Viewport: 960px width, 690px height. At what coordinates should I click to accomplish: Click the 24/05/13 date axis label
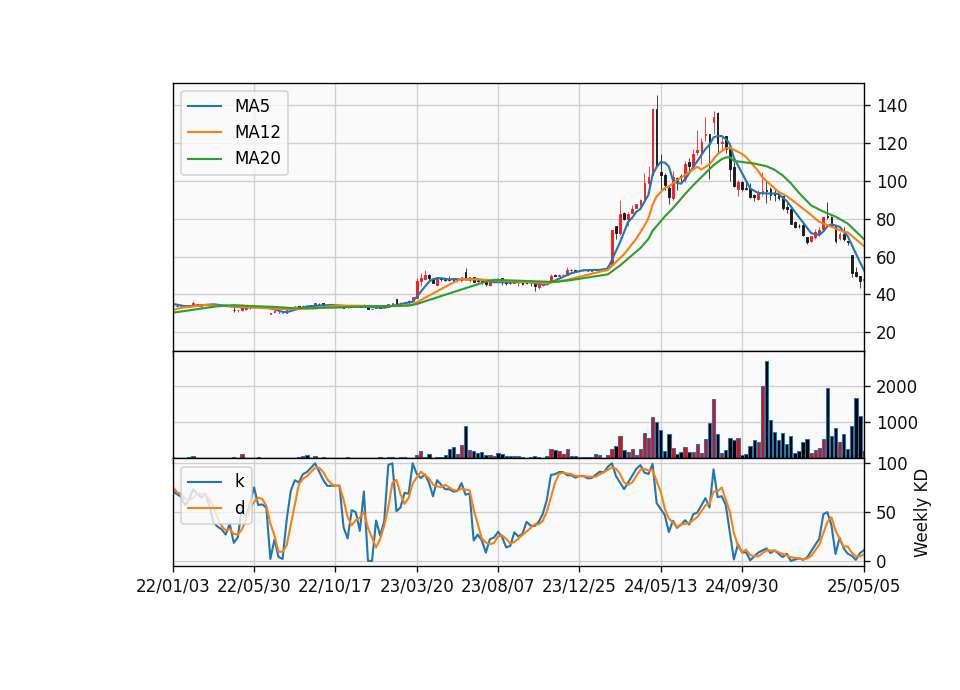click(x=661, y=586)
